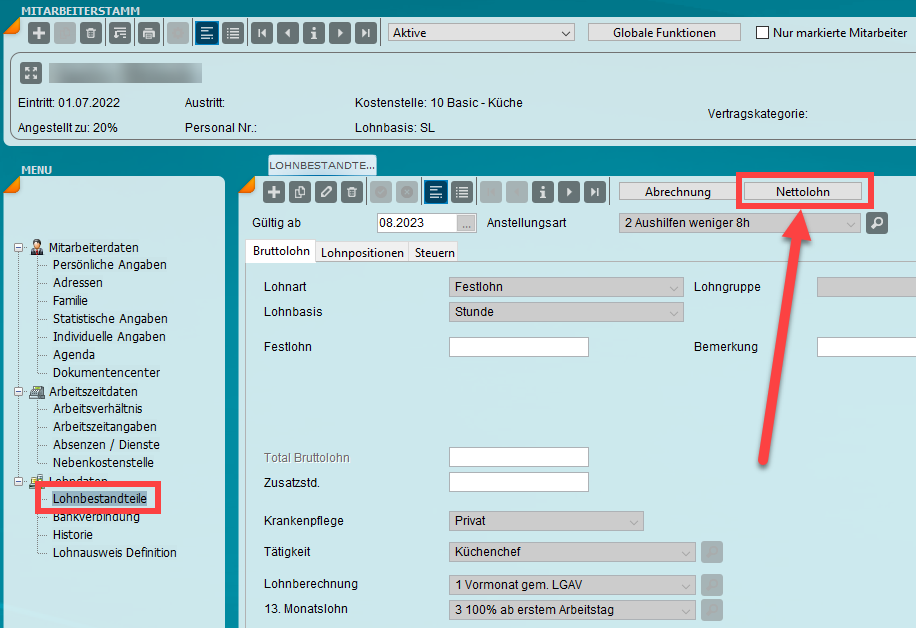Click the add new employee plus icon

pos(39,33)
